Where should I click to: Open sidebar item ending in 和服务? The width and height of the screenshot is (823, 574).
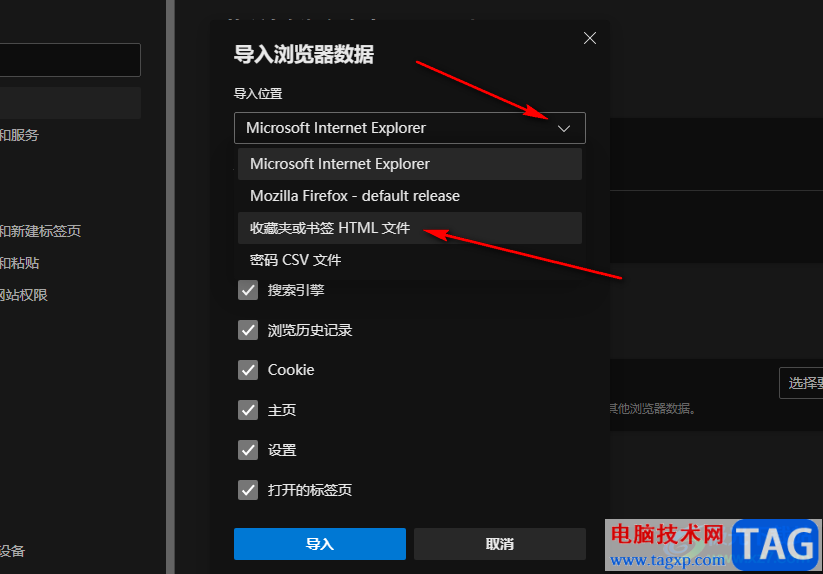coord(19,135)
